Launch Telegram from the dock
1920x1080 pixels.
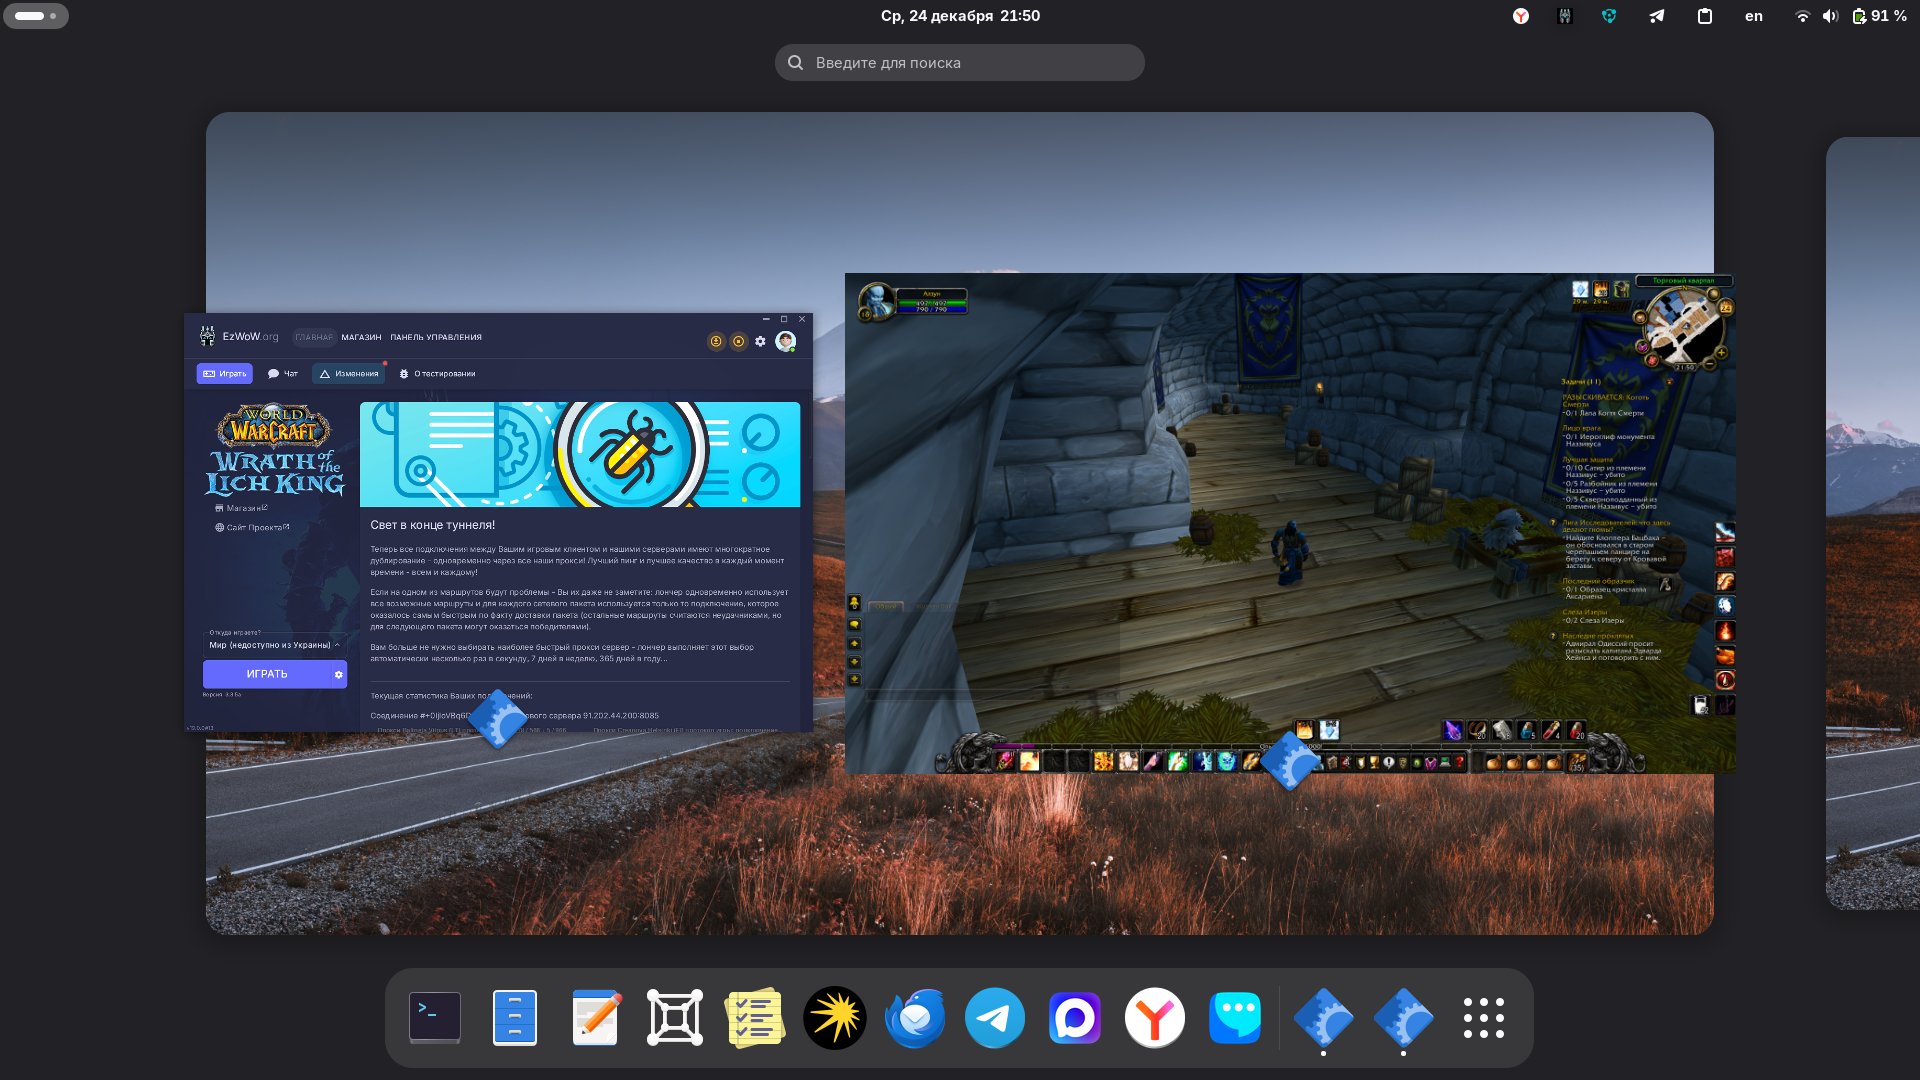point(994,1018)
